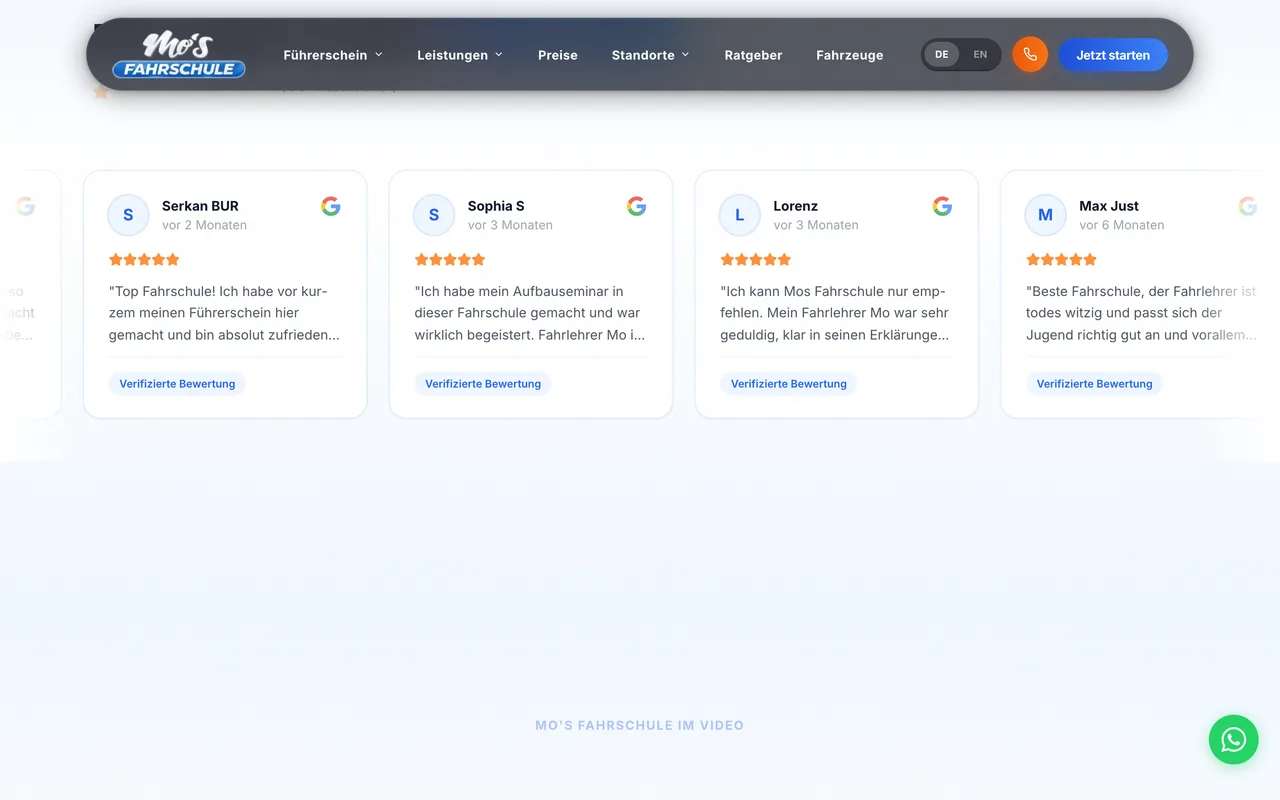Open the Ratgeber menu item
Screen dimensions: 1280x800
tap(753, 55)
